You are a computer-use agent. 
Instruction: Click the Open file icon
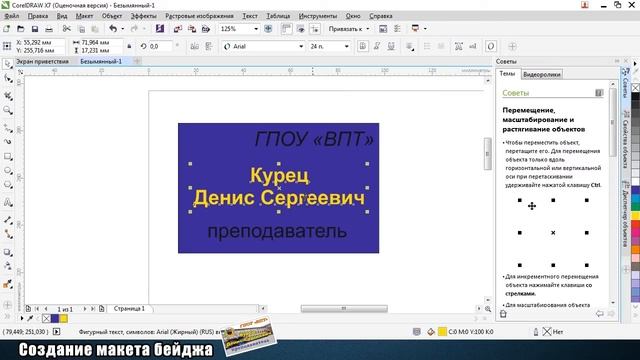20,29
